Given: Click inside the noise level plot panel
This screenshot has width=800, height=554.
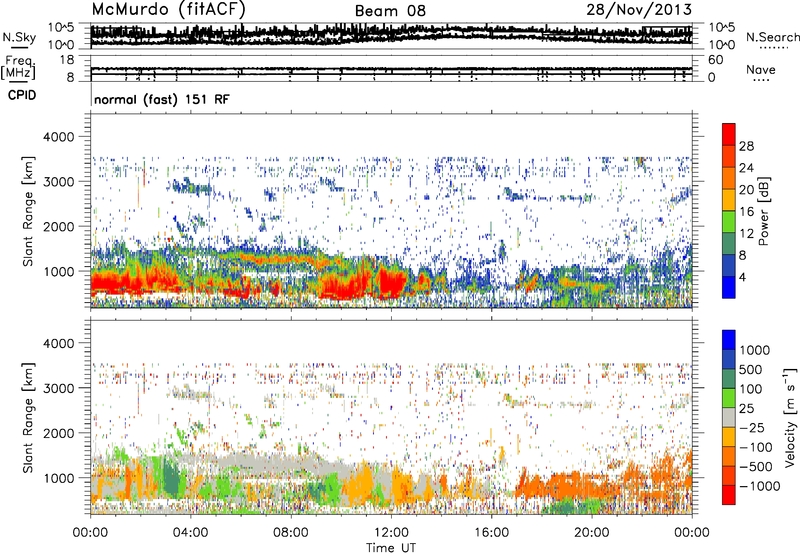Looking at the screenshot, I should [x=391, y=36].
